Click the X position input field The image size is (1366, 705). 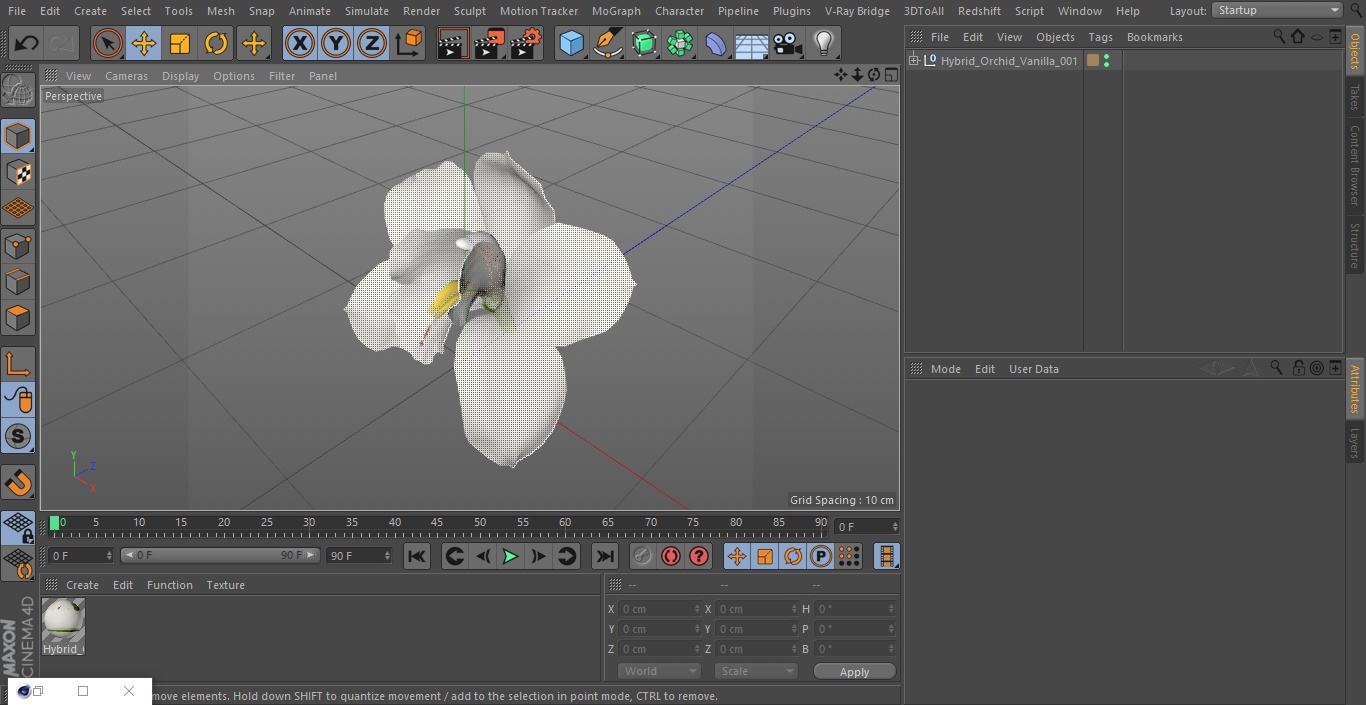tap(659, 609)
